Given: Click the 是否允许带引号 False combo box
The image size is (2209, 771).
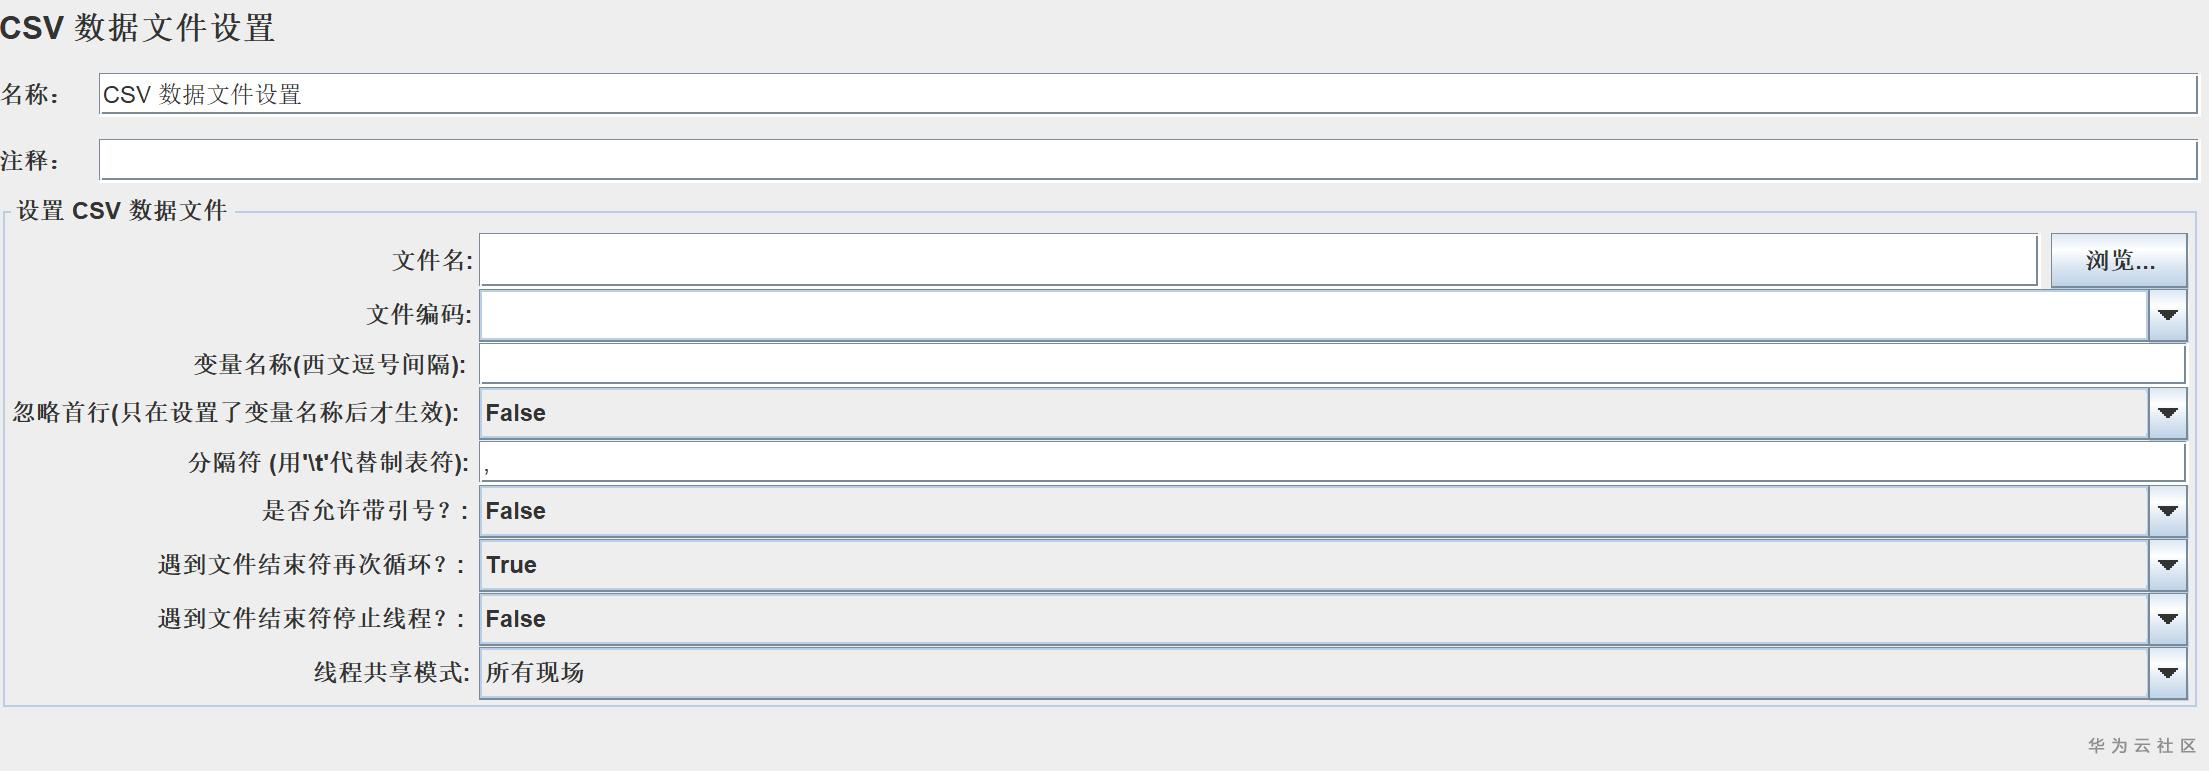Looking at the screenshot, I should pyautogui.click(x=1313, y=511).
